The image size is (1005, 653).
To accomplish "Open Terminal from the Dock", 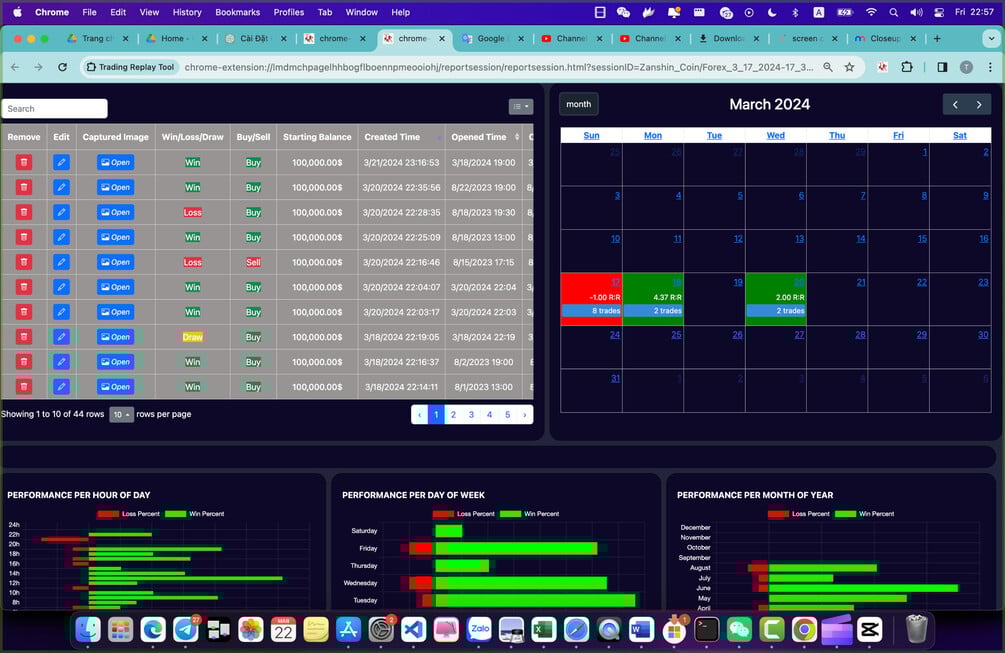I will pos(706,630).
